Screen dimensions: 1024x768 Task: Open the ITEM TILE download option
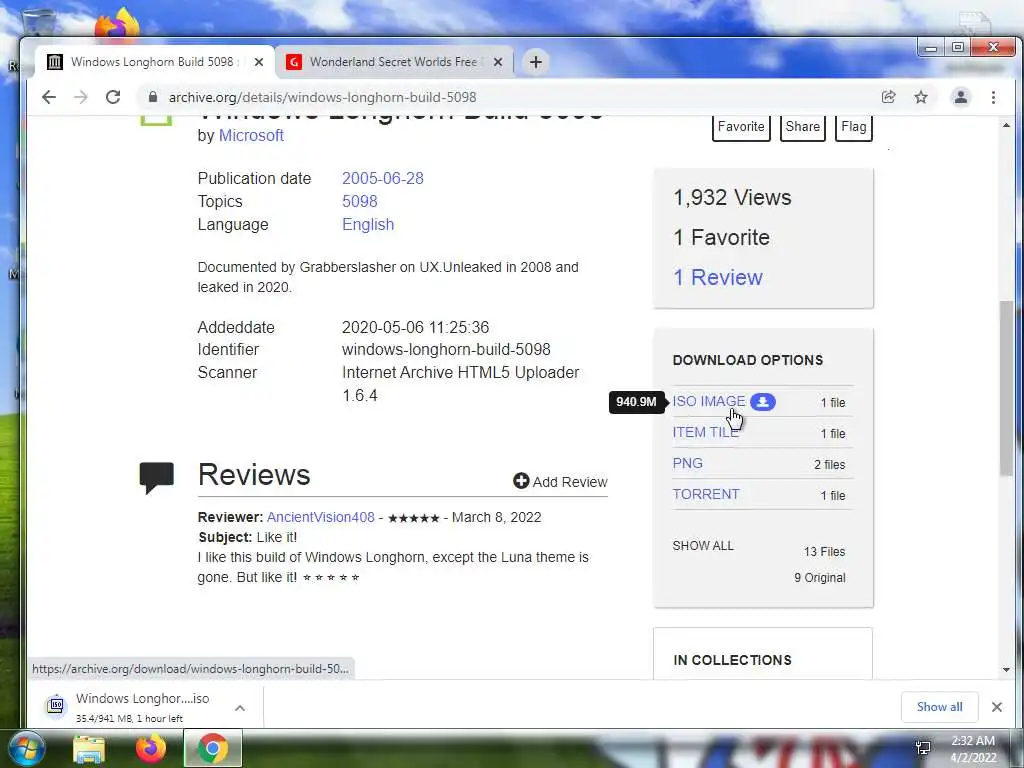(x=705, y=432)
